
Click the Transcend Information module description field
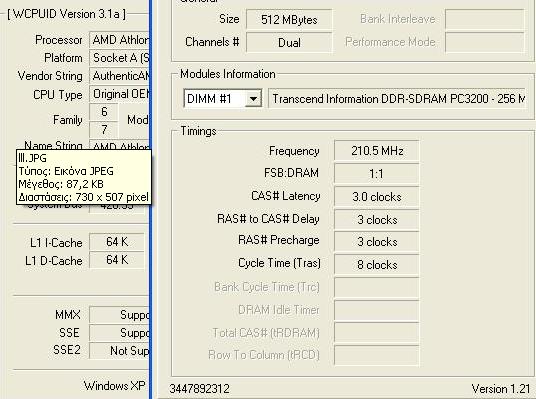click(x=397, y=99)
